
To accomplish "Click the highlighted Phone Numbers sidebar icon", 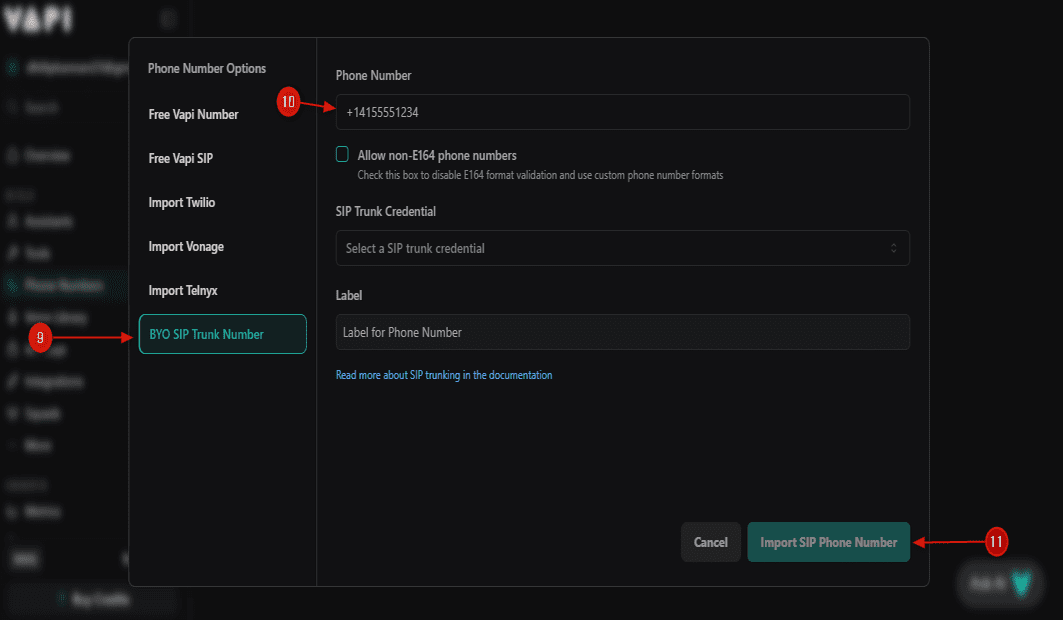I will (11, 285).
